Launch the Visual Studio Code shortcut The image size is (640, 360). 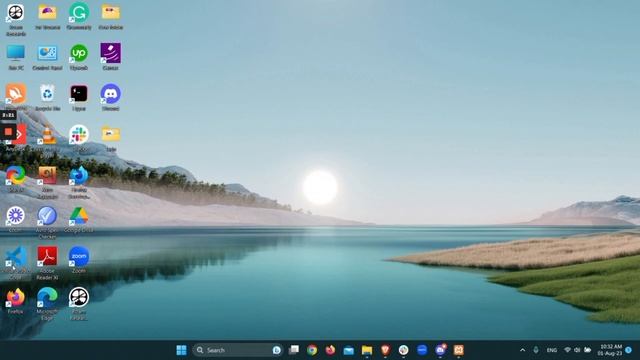pyautogui.click(x=16, y=262)
